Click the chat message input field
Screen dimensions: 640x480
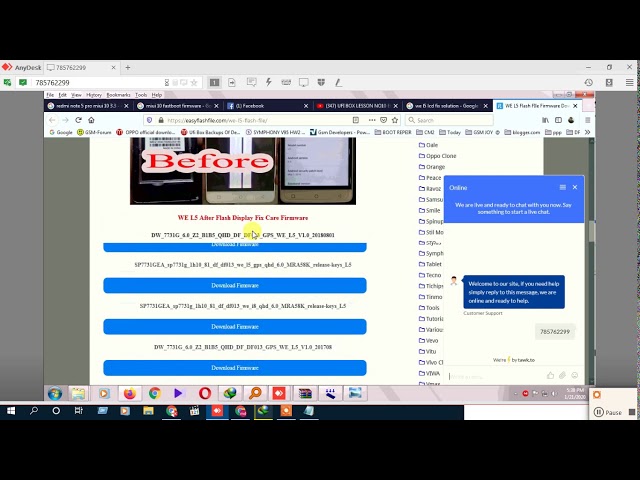click(495, 376)
